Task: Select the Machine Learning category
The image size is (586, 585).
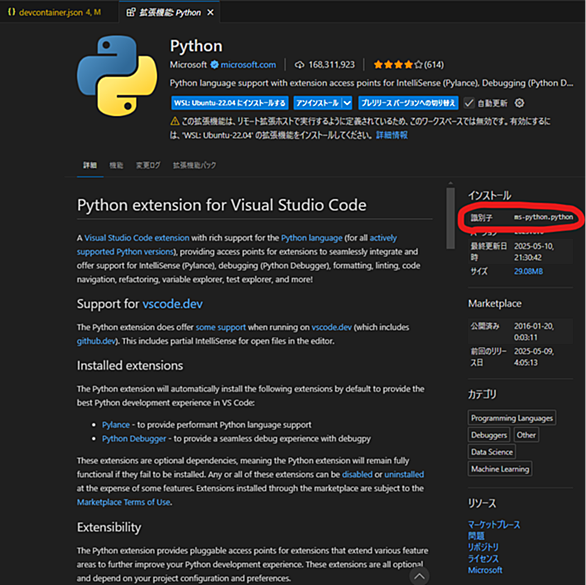Action: [500, 469]
